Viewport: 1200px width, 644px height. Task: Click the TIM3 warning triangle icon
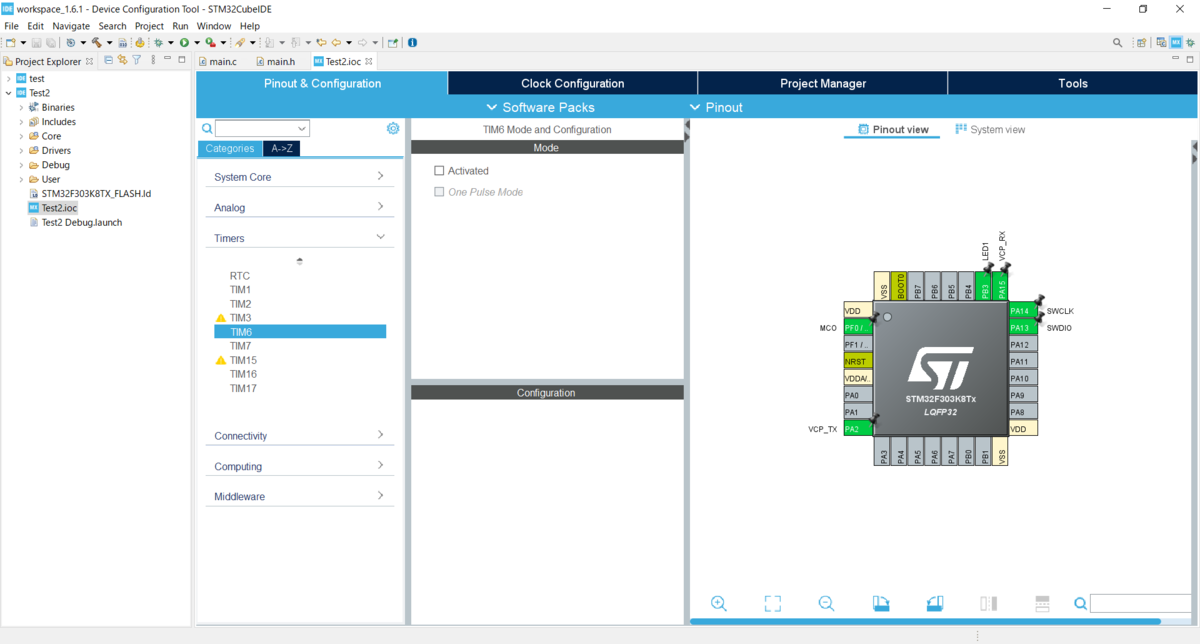221,318
